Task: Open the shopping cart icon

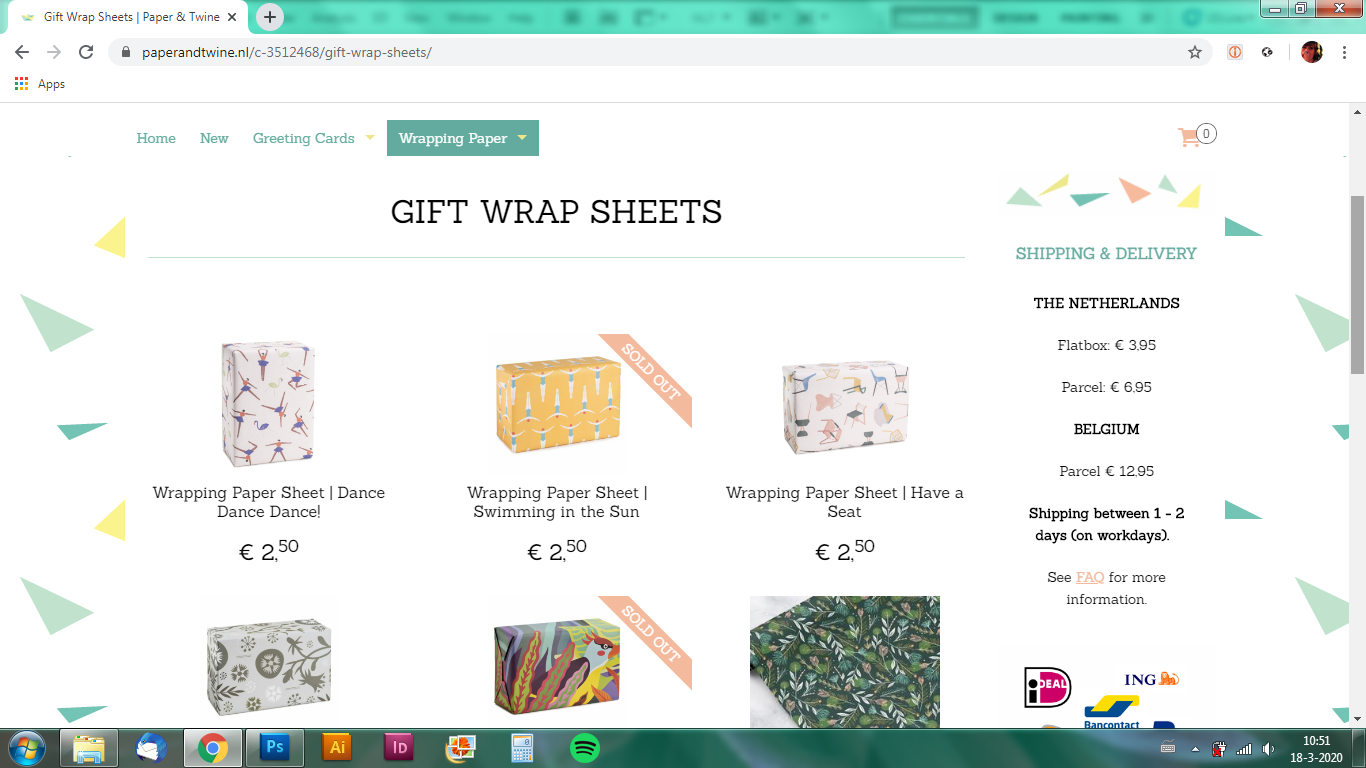Action: click(1190, 138)
